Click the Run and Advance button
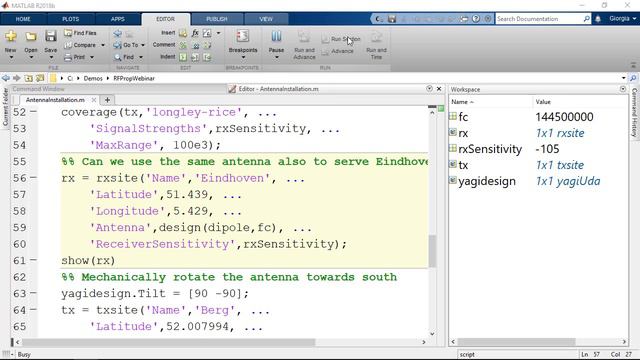This screenshot has height=360, width=640. coord(304,45)
